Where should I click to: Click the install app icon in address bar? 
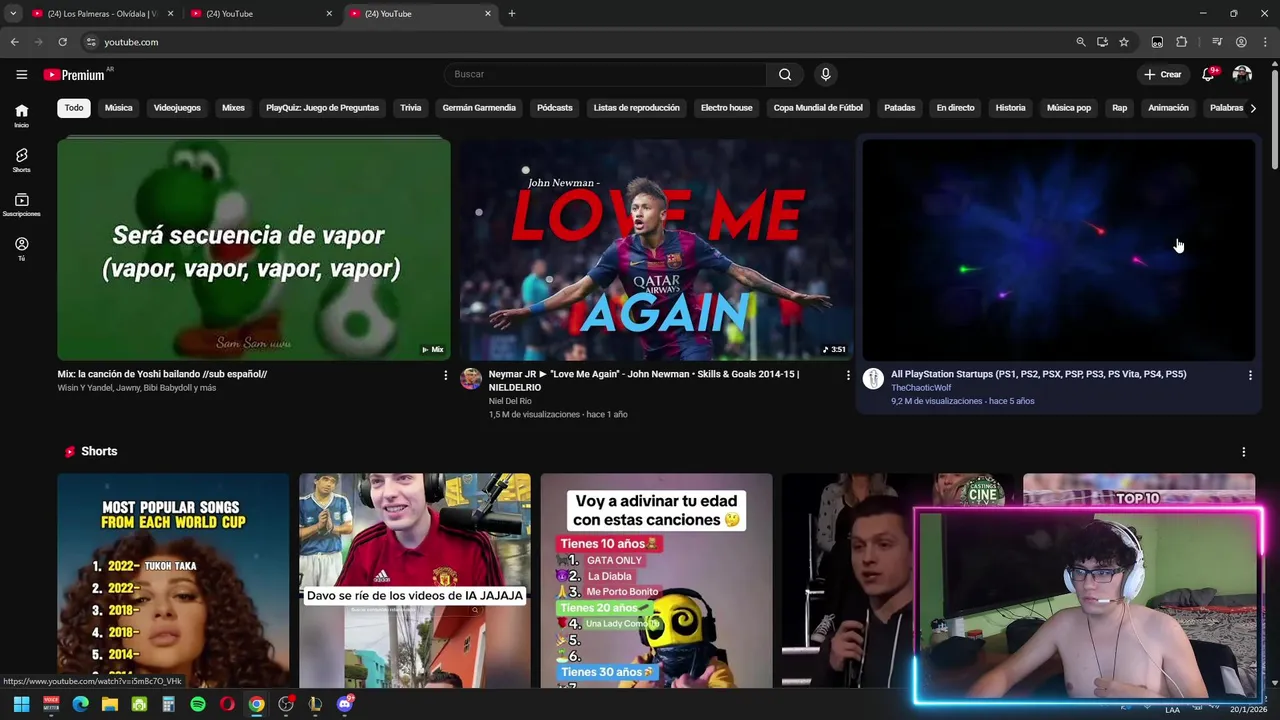pyautogui.click(x=1102, y=42)
